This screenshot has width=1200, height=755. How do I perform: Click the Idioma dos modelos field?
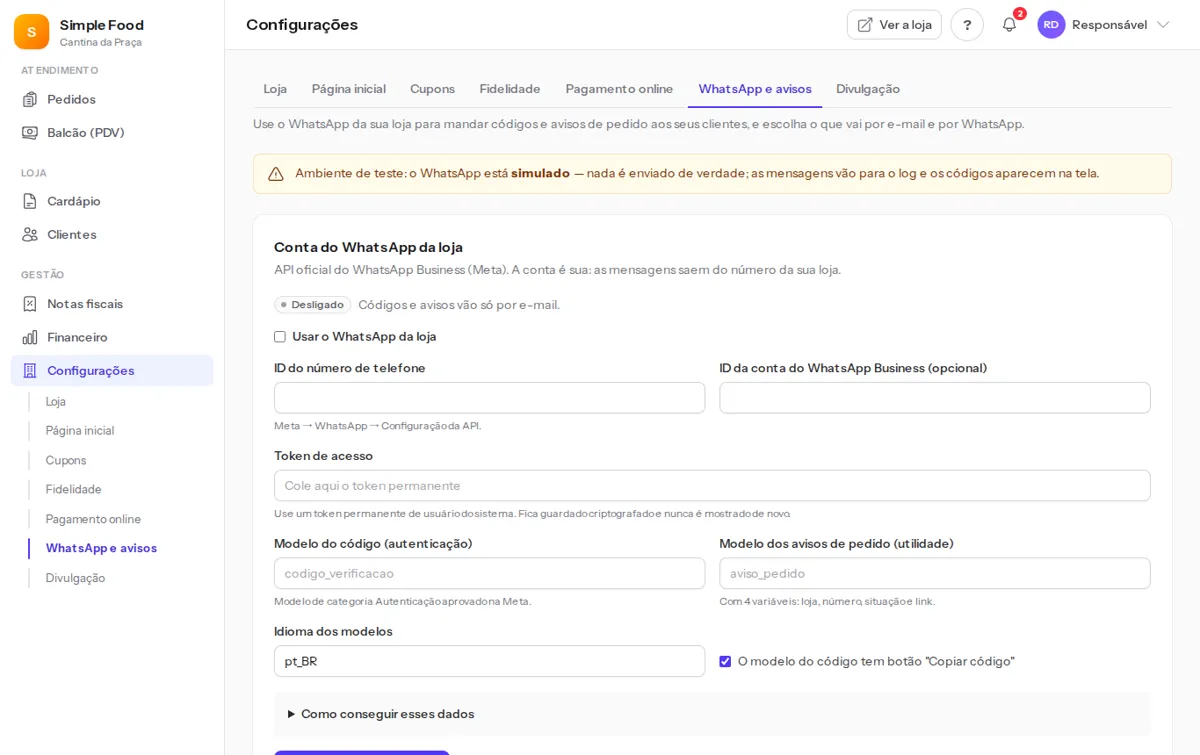(489, 661)
